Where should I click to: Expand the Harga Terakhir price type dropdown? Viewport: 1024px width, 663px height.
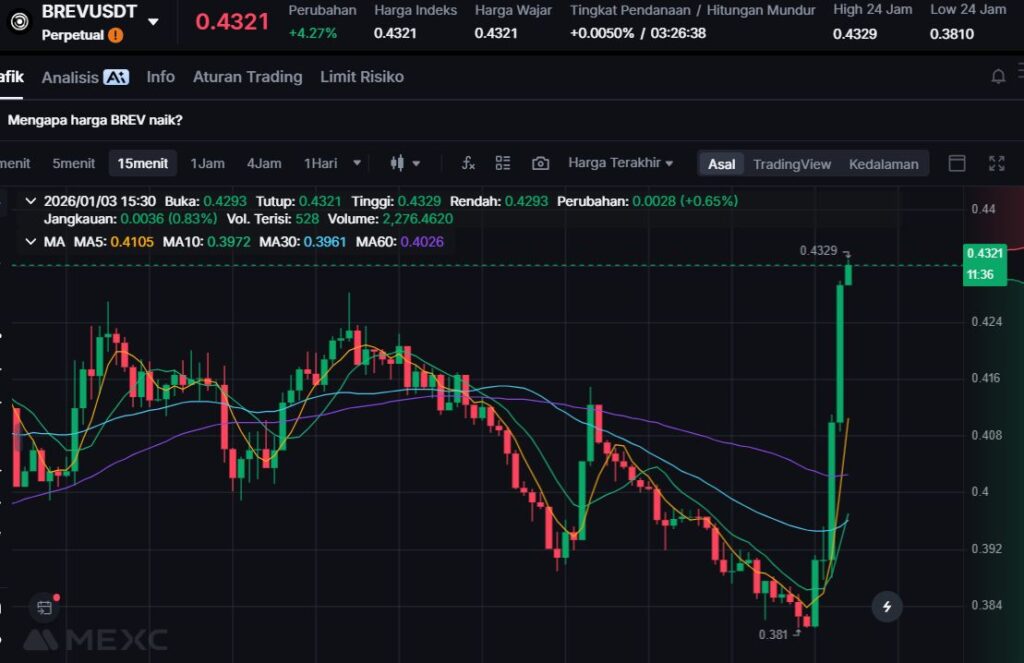click(620, 163)
